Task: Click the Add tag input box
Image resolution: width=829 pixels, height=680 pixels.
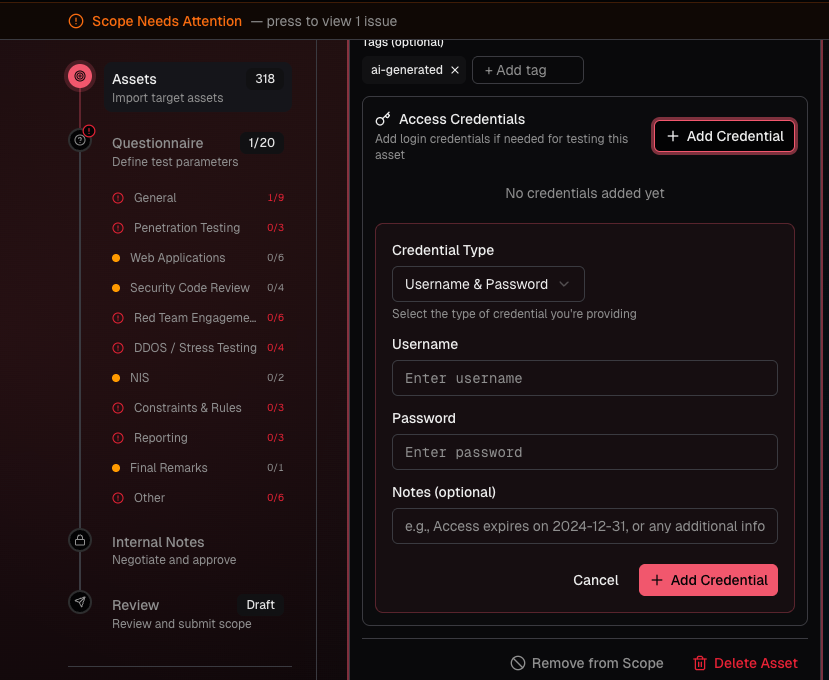Action: 527,70
